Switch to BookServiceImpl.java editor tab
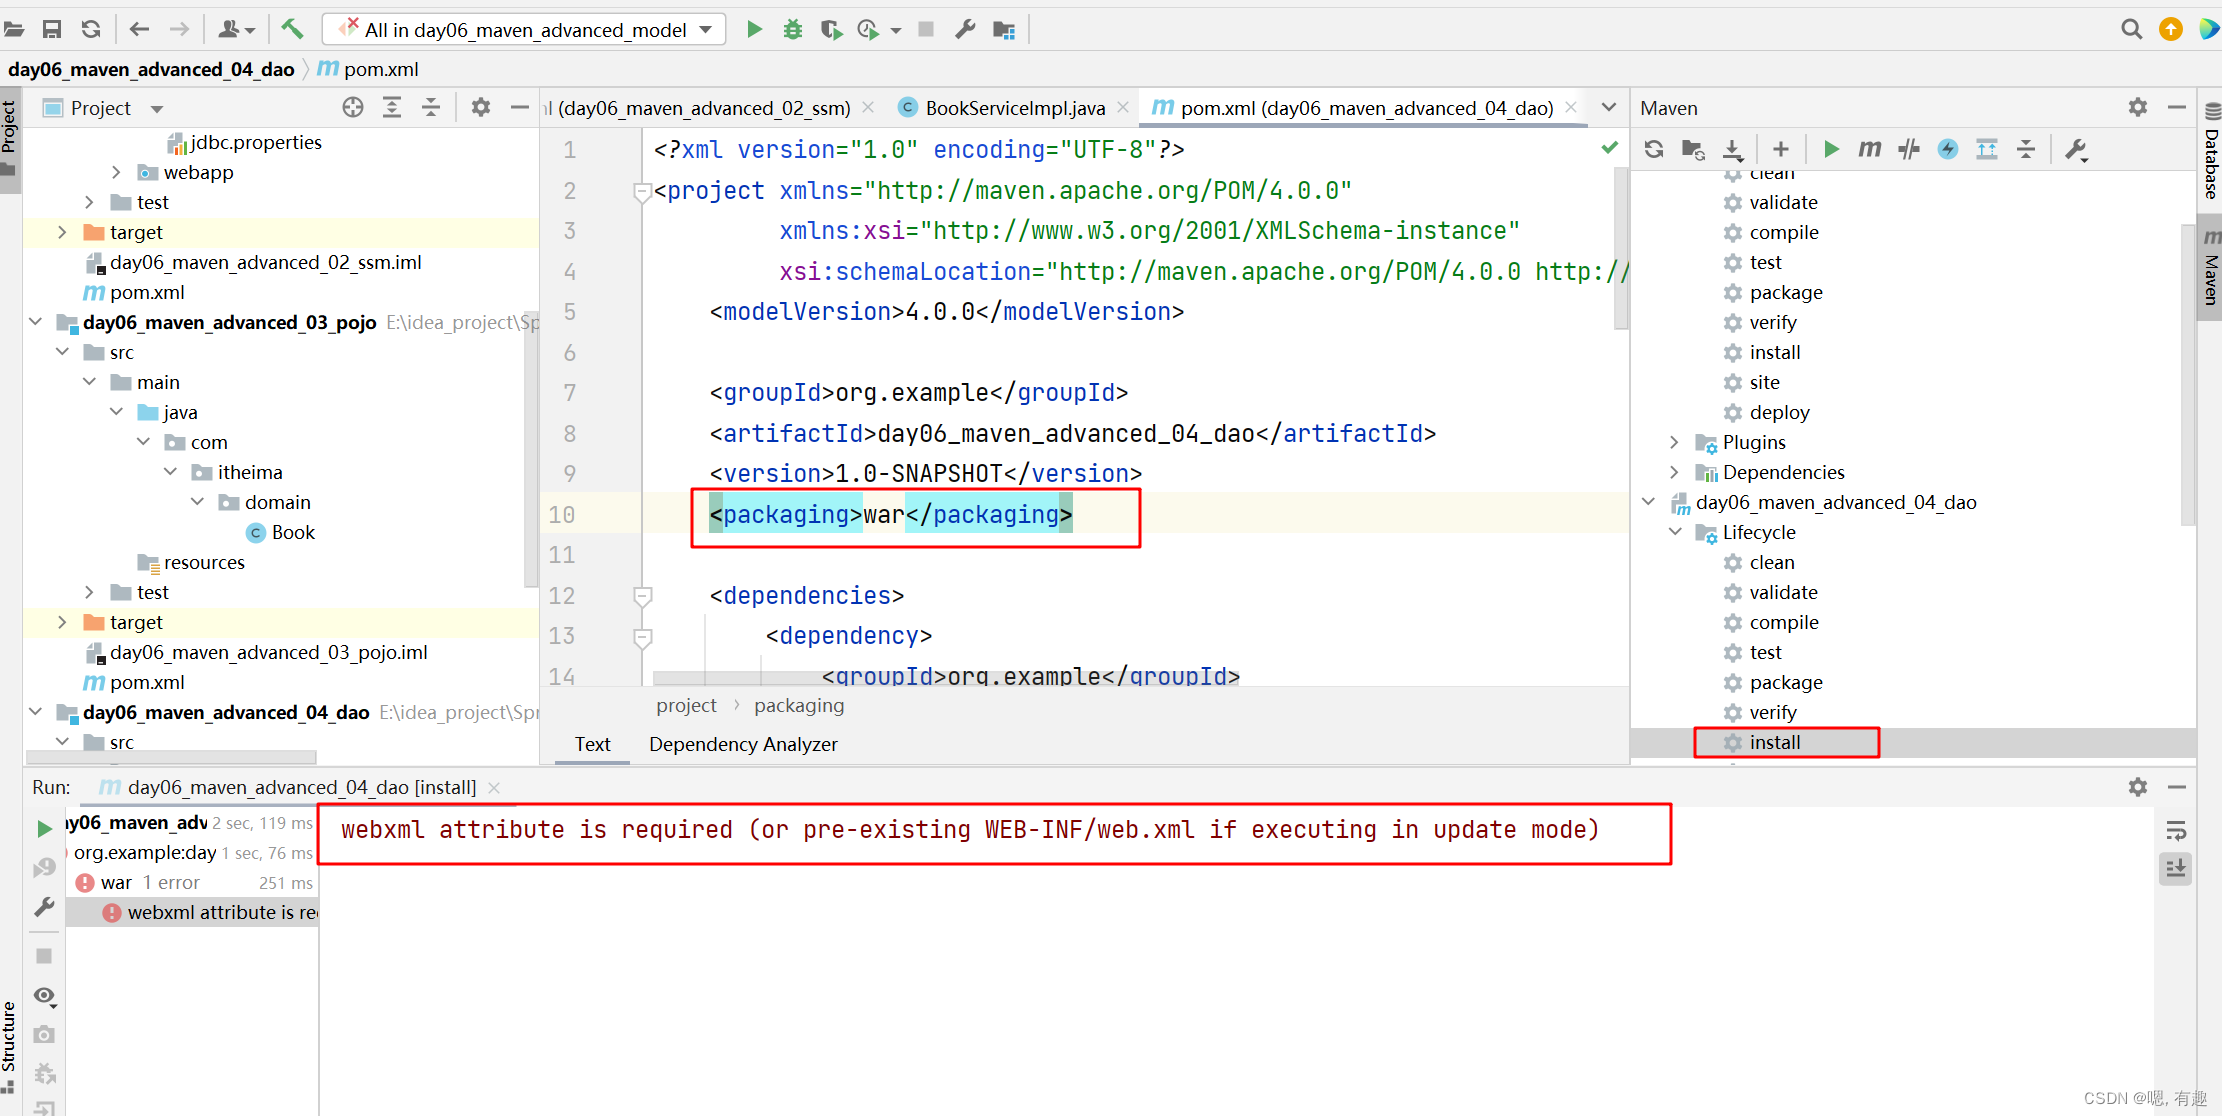Viewport: 2222px width, 1116px height. coord(1014,108)
